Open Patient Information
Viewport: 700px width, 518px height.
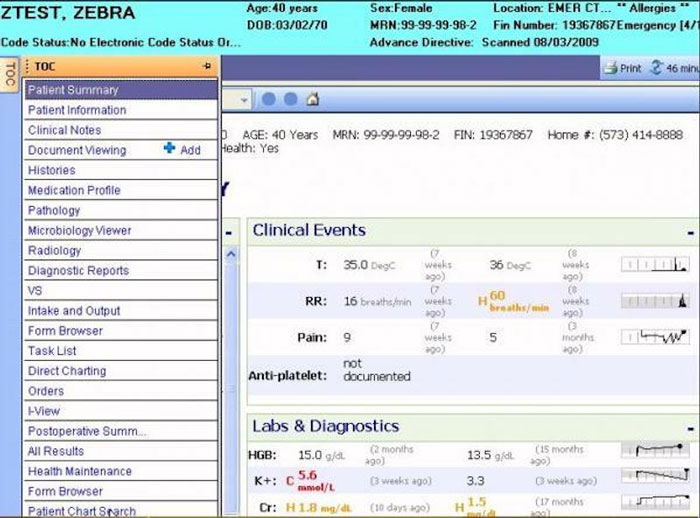[121, 110]
